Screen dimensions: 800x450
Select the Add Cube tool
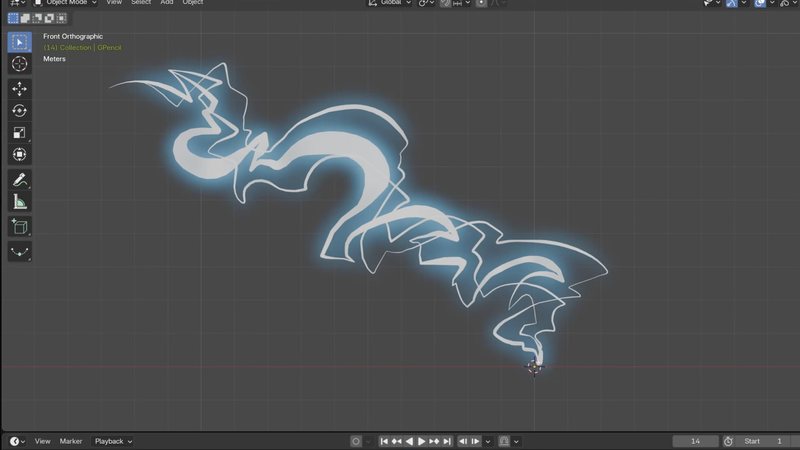(19, 227)
